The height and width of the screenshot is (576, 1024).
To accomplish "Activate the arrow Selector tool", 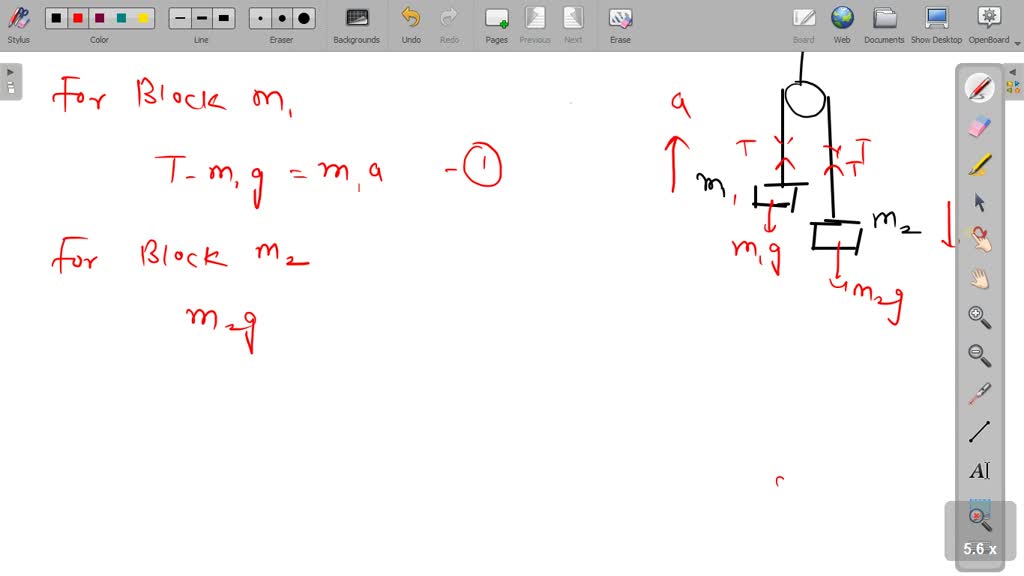I will tap(979, 202).
